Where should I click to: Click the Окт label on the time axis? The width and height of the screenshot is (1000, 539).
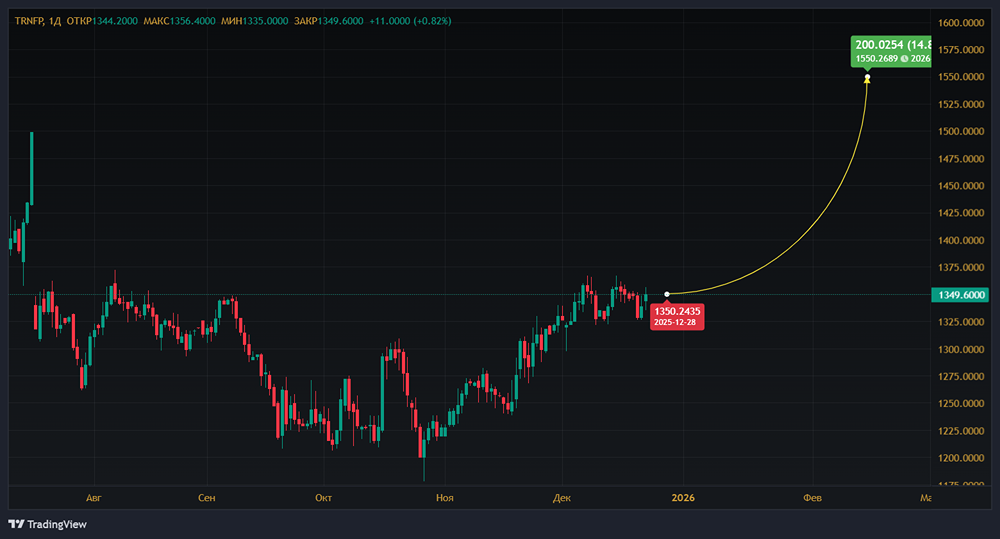coord(323,497)
